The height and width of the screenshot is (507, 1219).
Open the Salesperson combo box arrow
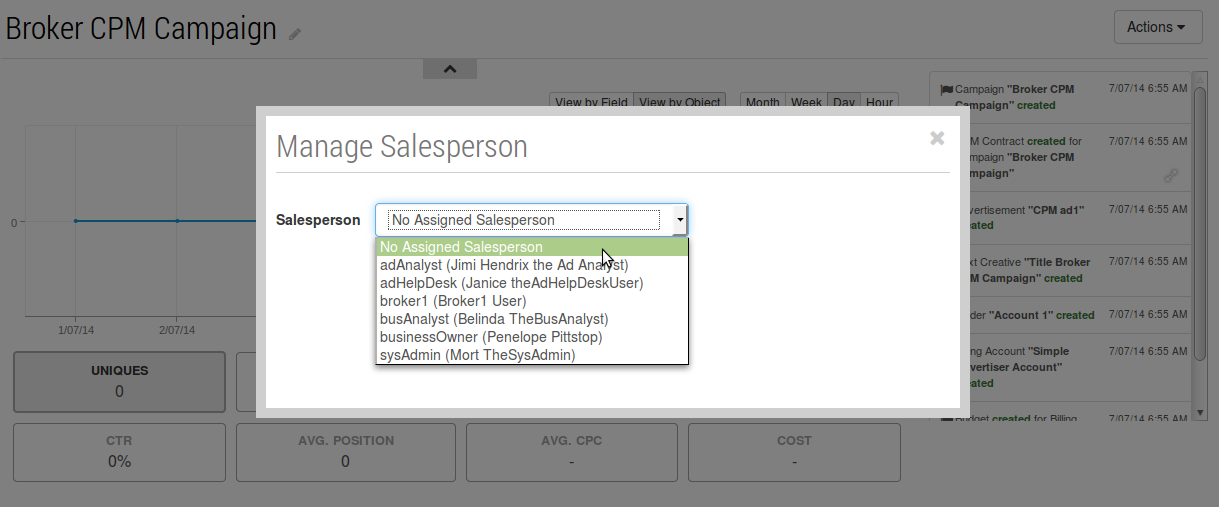click(x=679, y=220)
